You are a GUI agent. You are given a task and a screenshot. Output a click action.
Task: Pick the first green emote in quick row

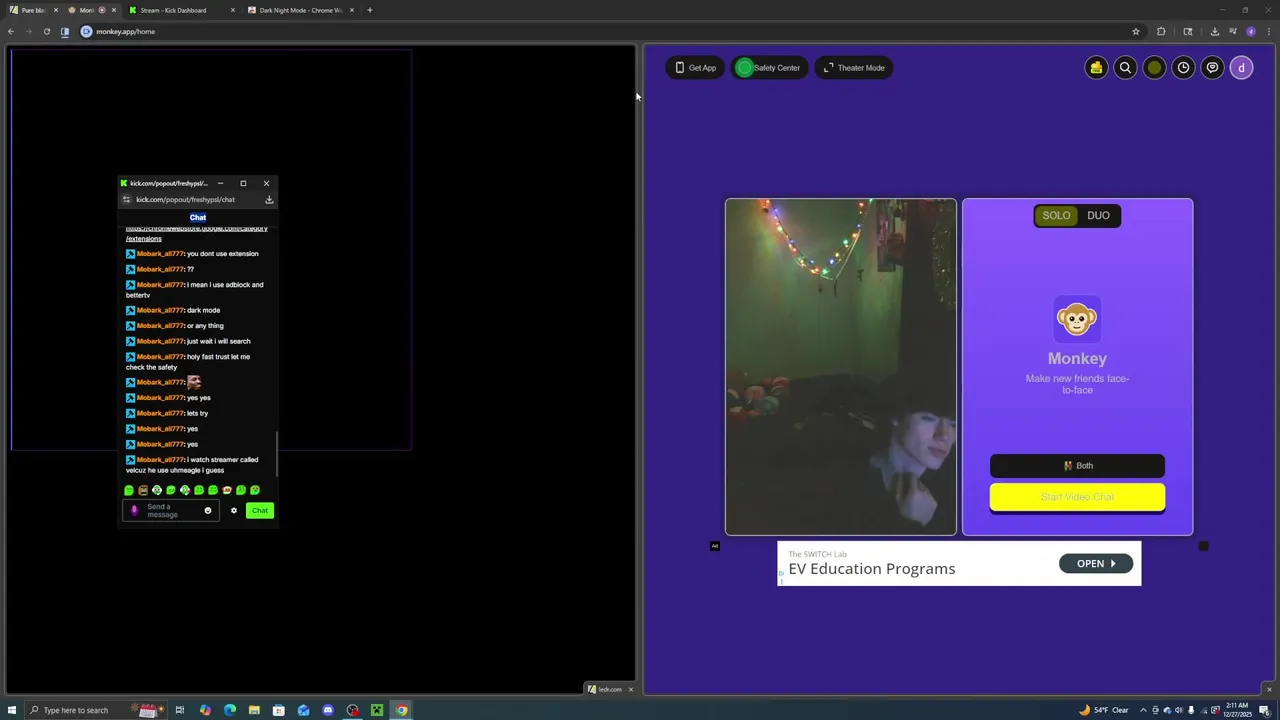pyautogui.click(x=129, y=490)
